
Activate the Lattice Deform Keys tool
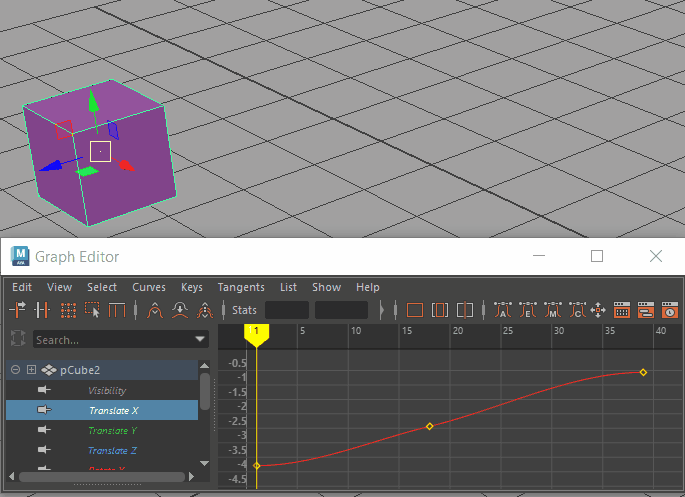(68, 310)
